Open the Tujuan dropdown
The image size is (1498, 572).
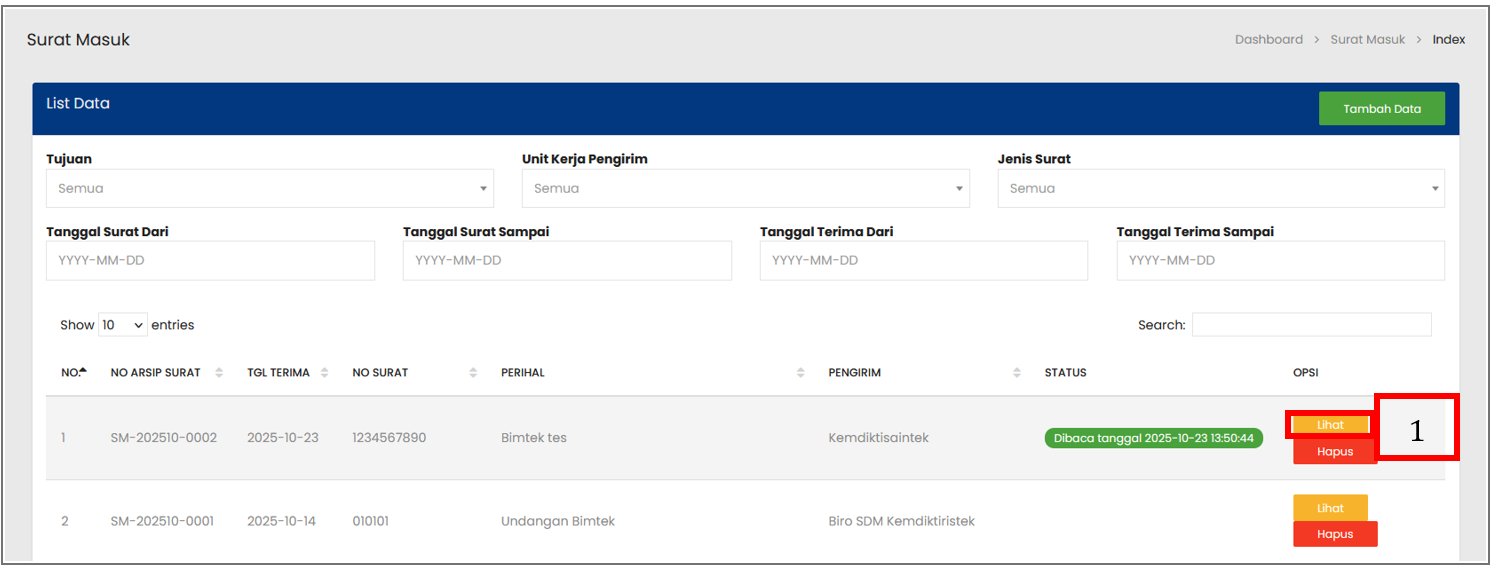click(270, 188)
